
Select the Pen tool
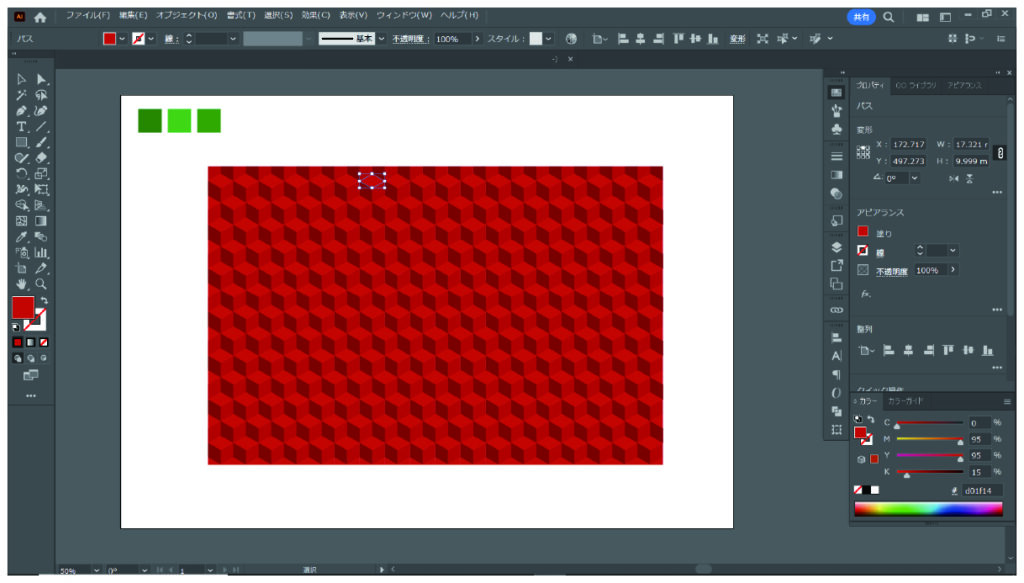(22, 111)
